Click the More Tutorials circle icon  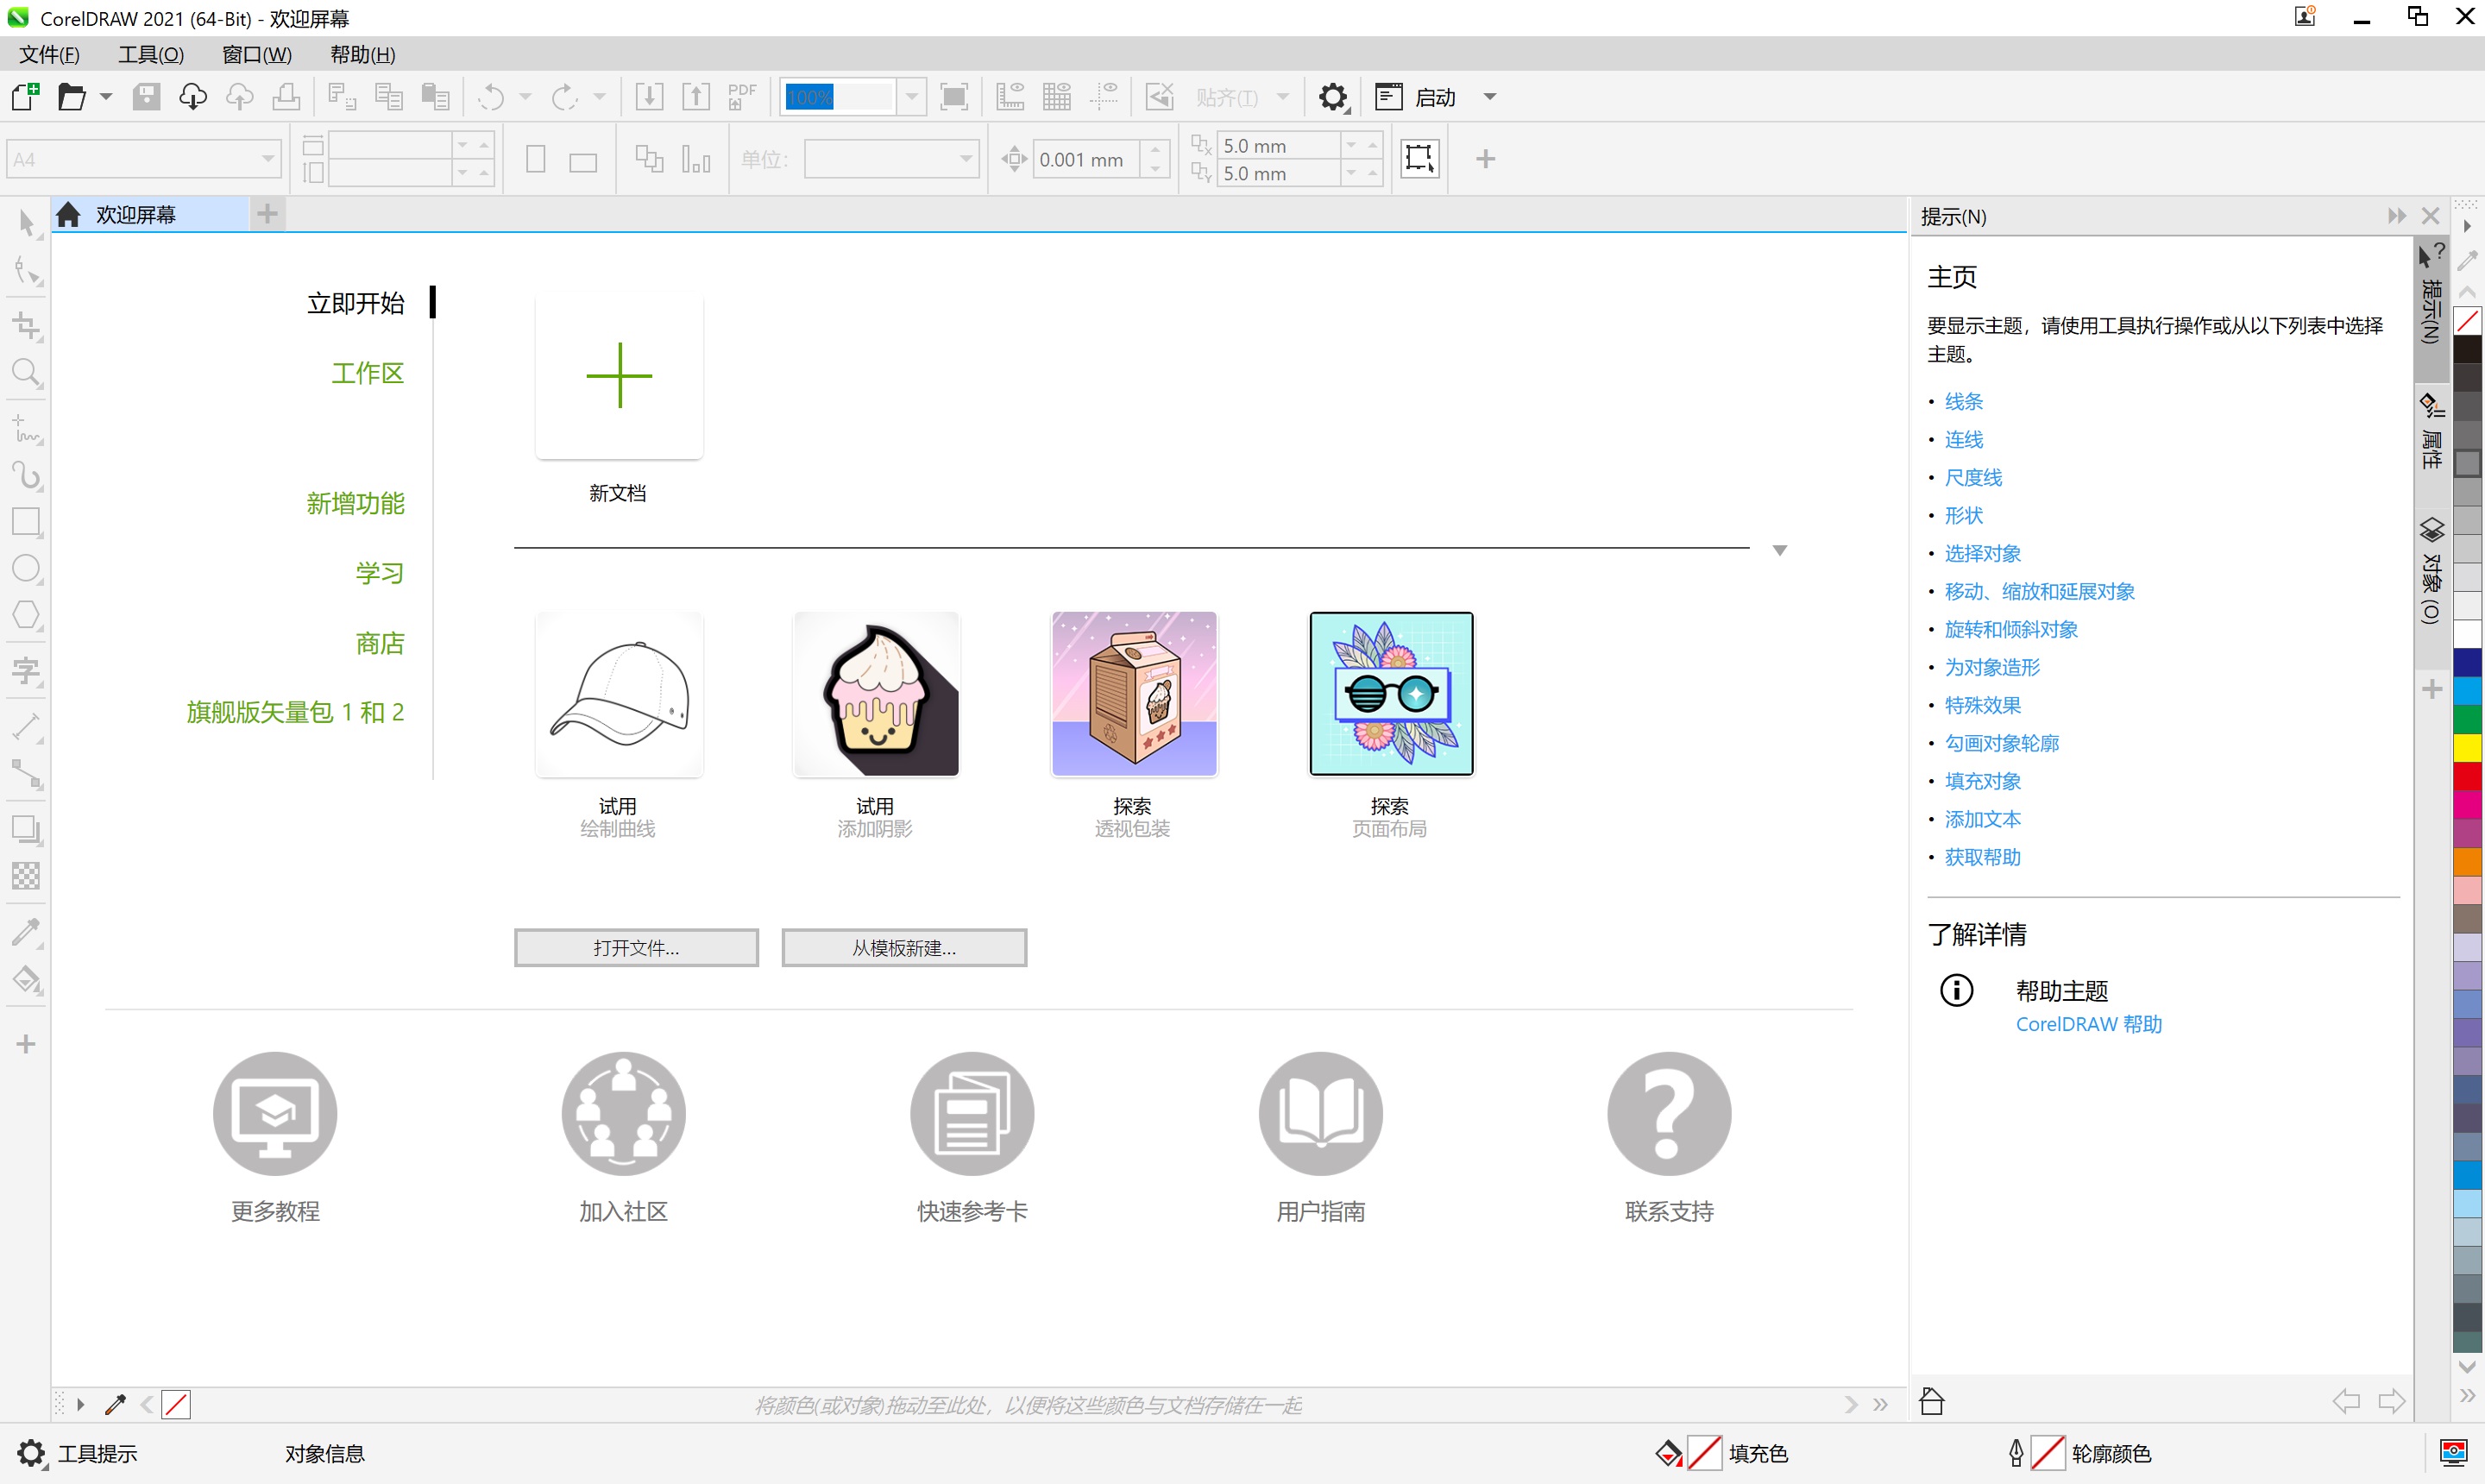[x=275, y=1113]
